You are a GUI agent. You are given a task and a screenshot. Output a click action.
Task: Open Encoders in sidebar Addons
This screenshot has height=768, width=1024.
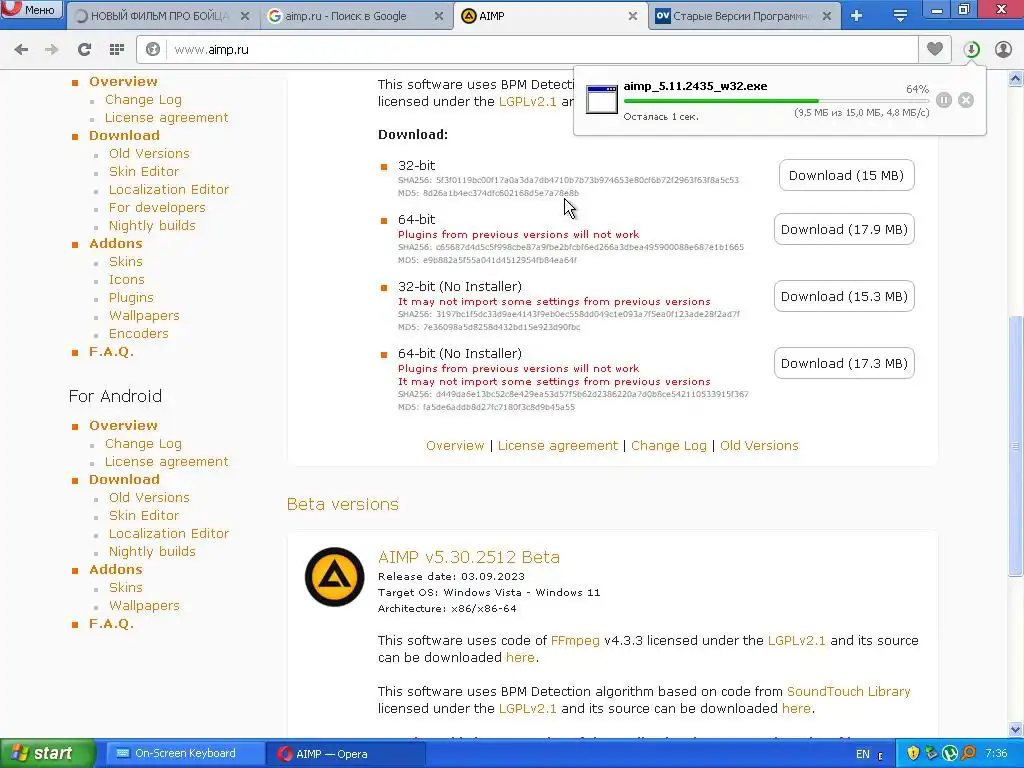138,333
